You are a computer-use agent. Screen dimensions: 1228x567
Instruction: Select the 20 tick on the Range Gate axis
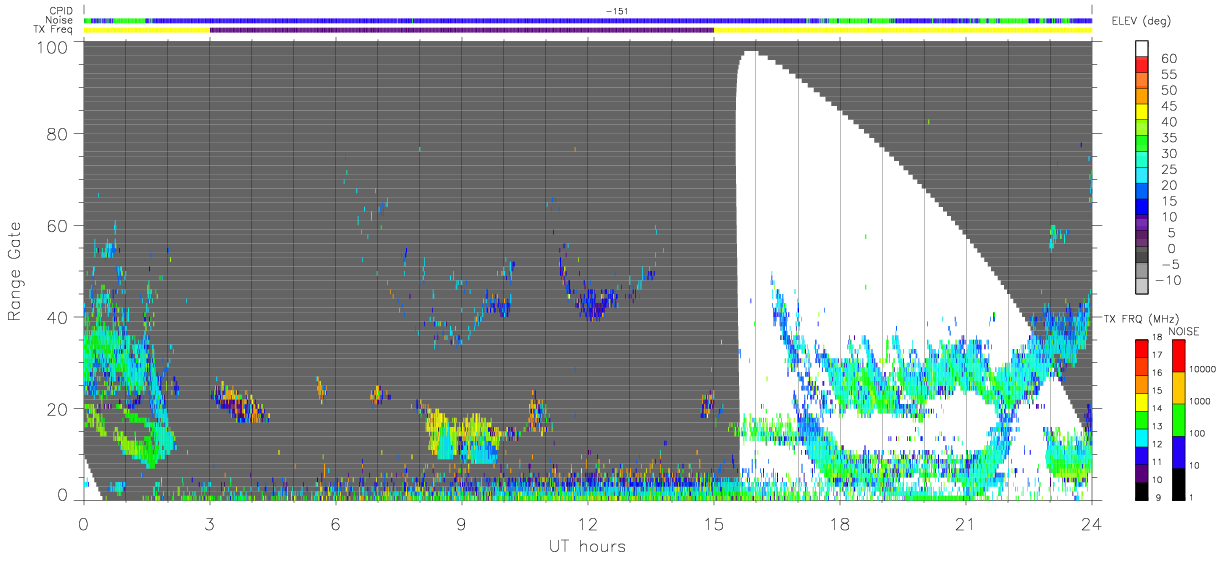pos(57,409)
